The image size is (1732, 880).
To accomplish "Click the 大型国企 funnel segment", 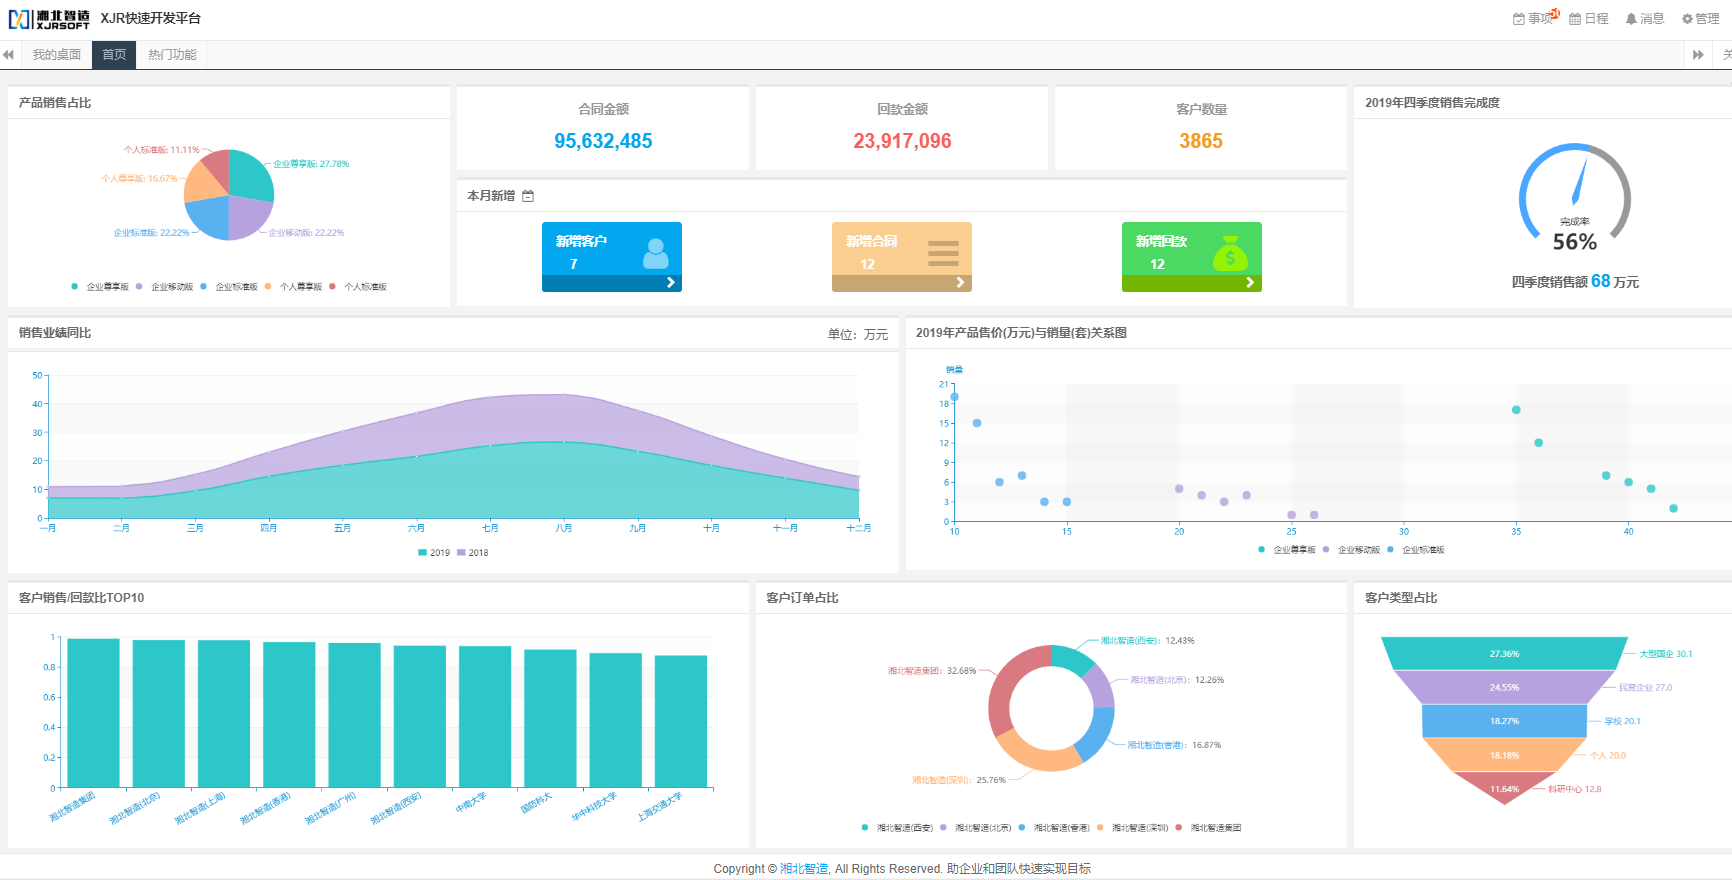I will (1504, 653).
